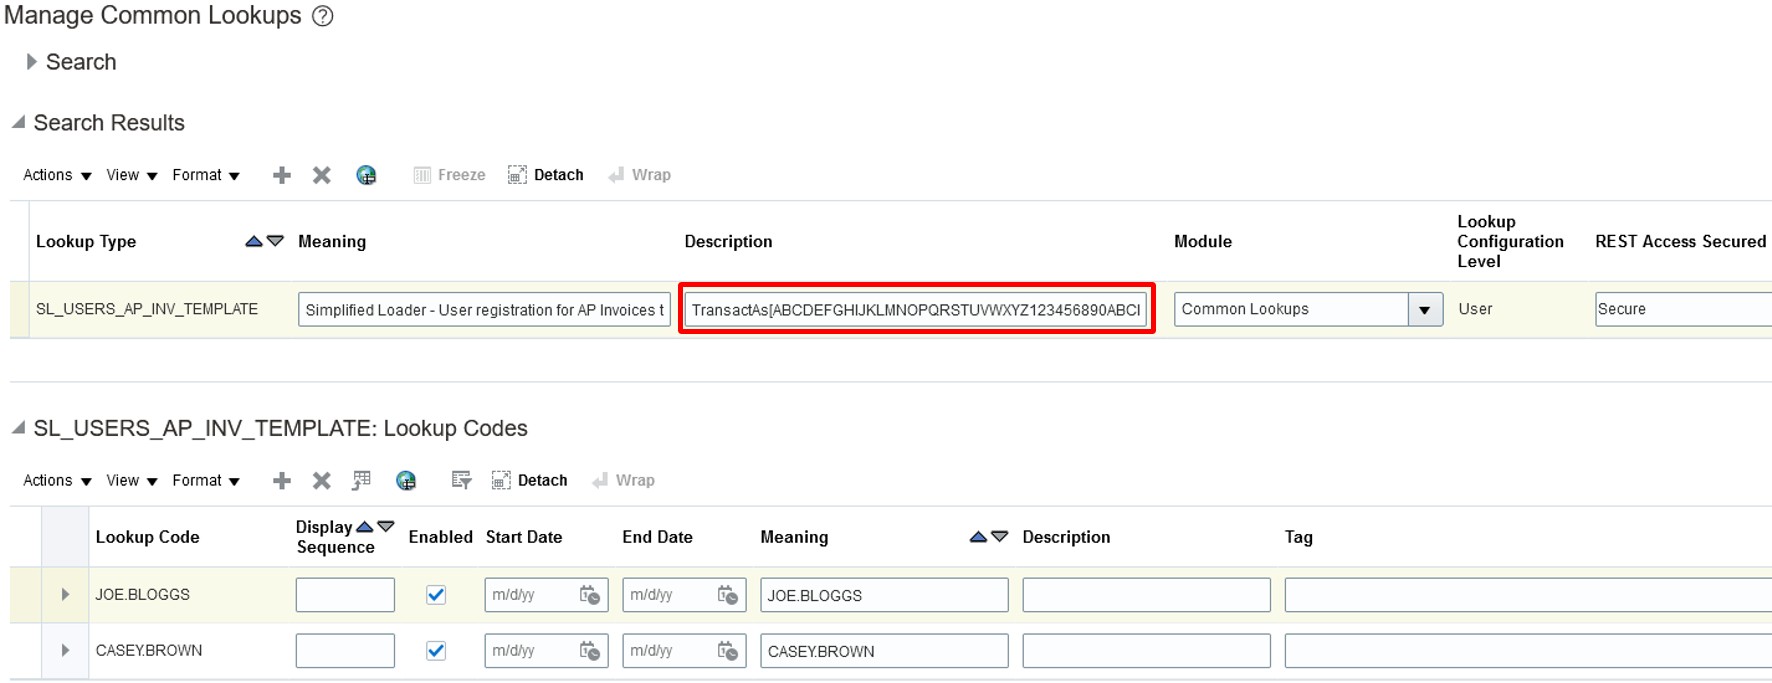The height and width of the screenshot is (683, 1772).
Task: Expand the CASEY.BROWN row details
Action: 65,651
